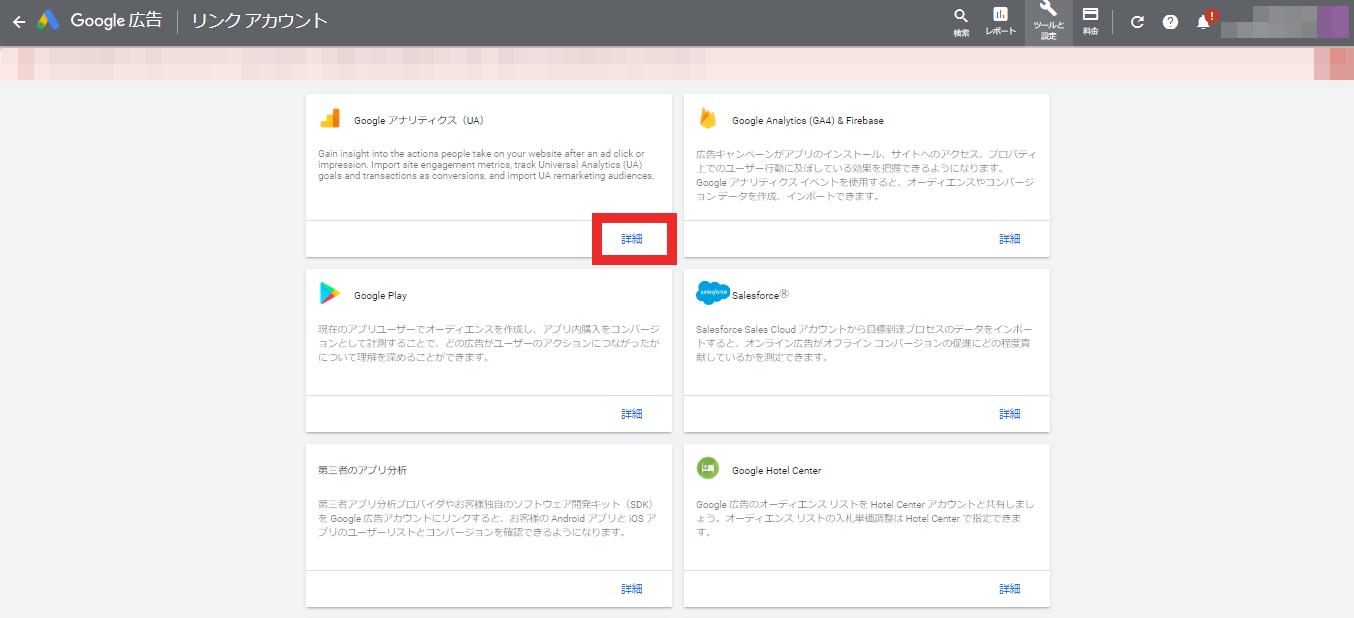
Task: Open 詳細 for Salesforce
Action: click(x=1010, y=414)
